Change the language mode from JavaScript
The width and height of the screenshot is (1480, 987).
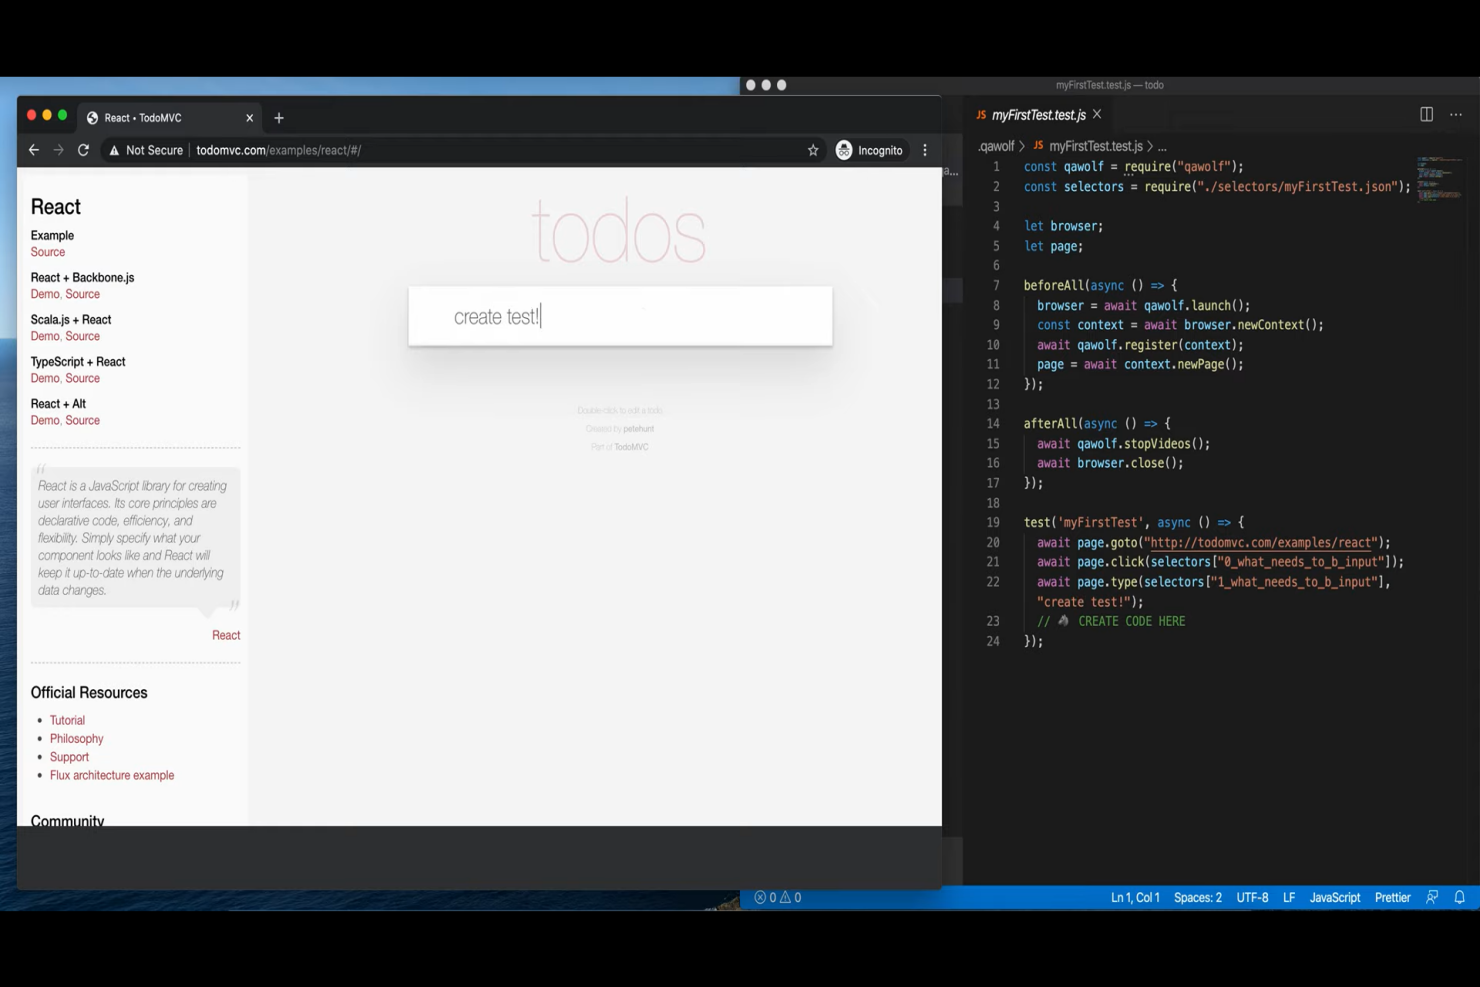coord(1334,897)
